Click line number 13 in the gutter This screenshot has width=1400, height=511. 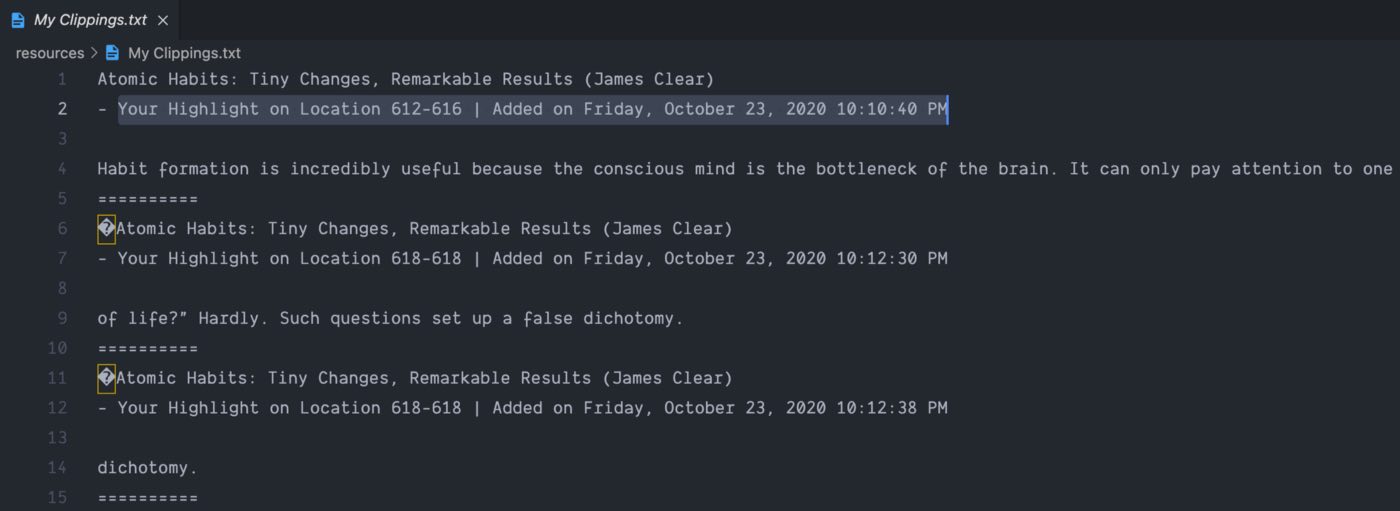click(x=58, y=438)
